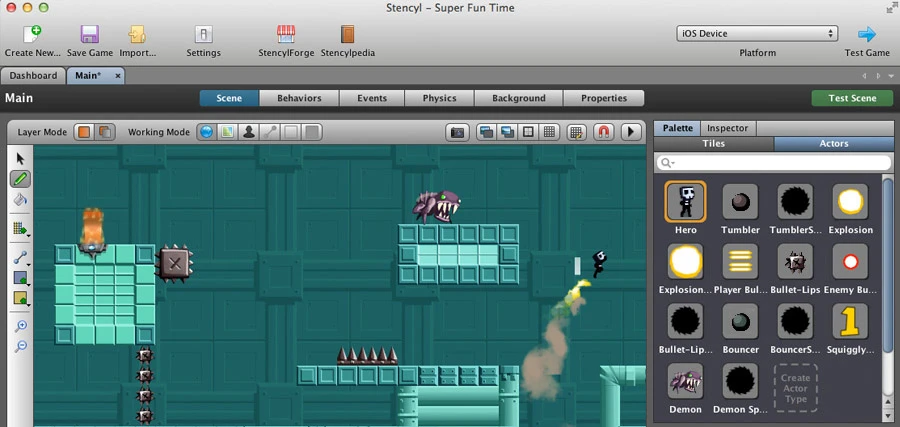Click the zoom in magnifier
900x427 pixels.
pos(21,326)
